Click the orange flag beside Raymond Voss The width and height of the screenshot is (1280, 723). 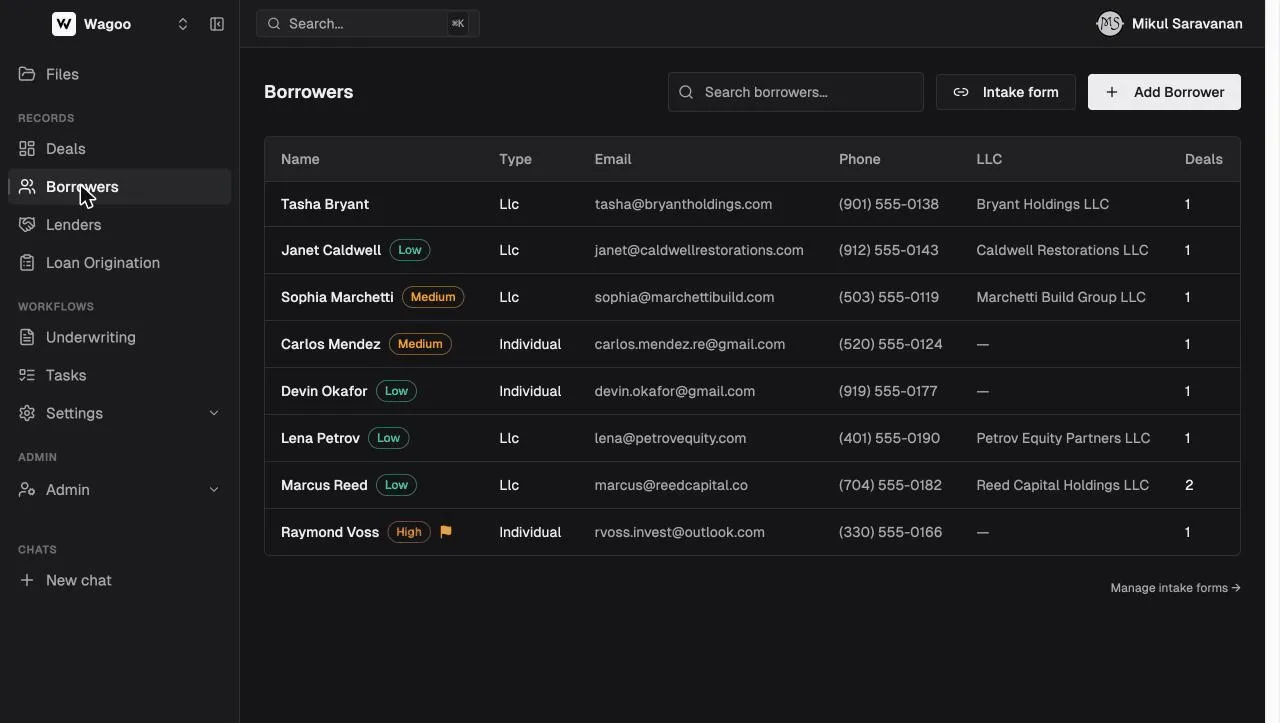(x=446, y=532)
